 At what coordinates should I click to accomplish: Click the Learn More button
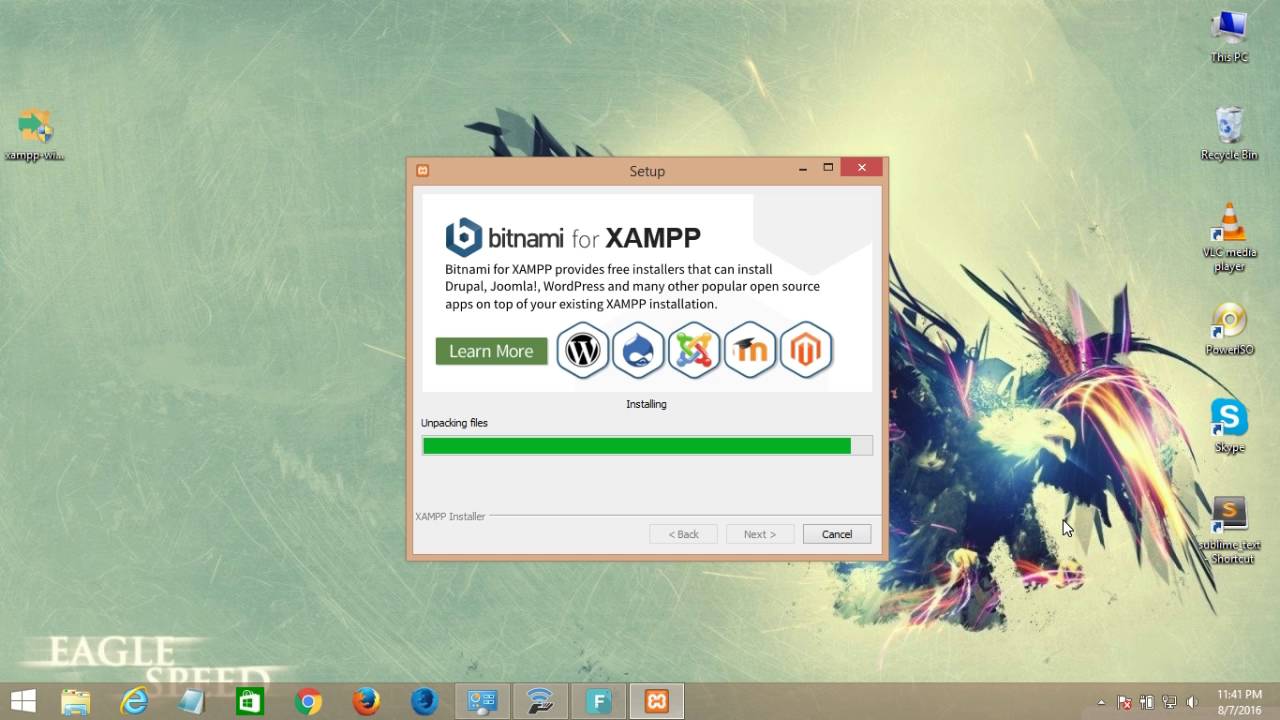coord(491,351)
